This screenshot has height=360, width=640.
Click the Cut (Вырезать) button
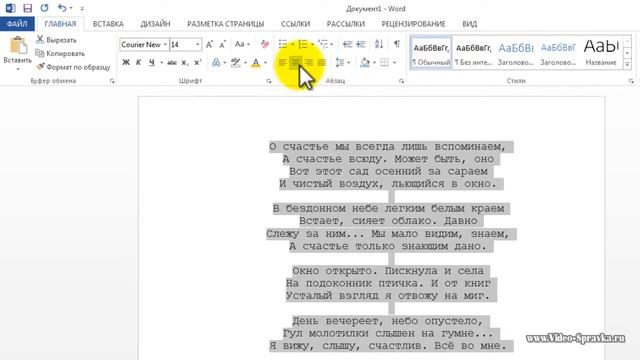click(56, 40)
